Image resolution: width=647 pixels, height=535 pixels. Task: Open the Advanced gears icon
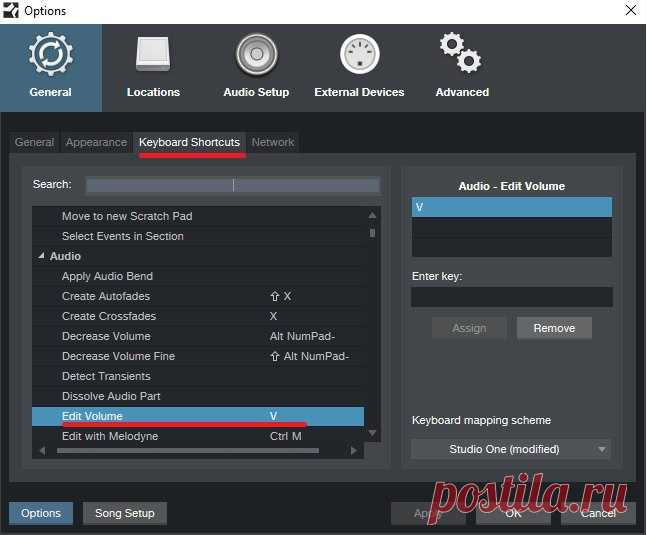(462, 57)
